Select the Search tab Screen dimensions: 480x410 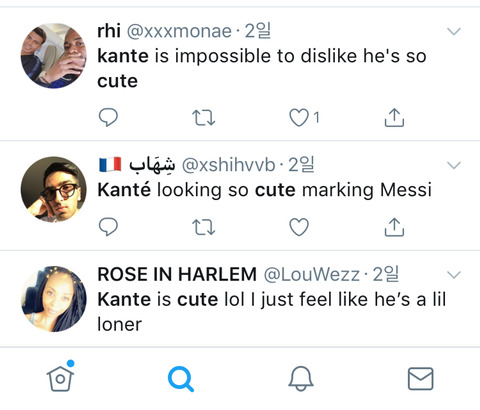pyautogui.click(x=181, y=379)
